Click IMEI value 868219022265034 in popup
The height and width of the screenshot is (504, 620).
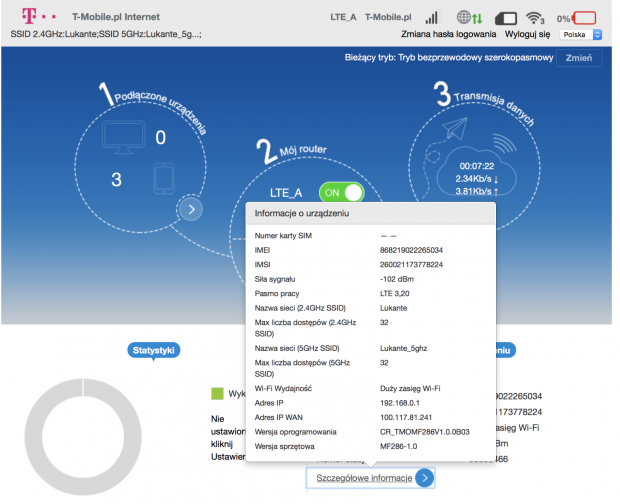[x=411, y=250]
